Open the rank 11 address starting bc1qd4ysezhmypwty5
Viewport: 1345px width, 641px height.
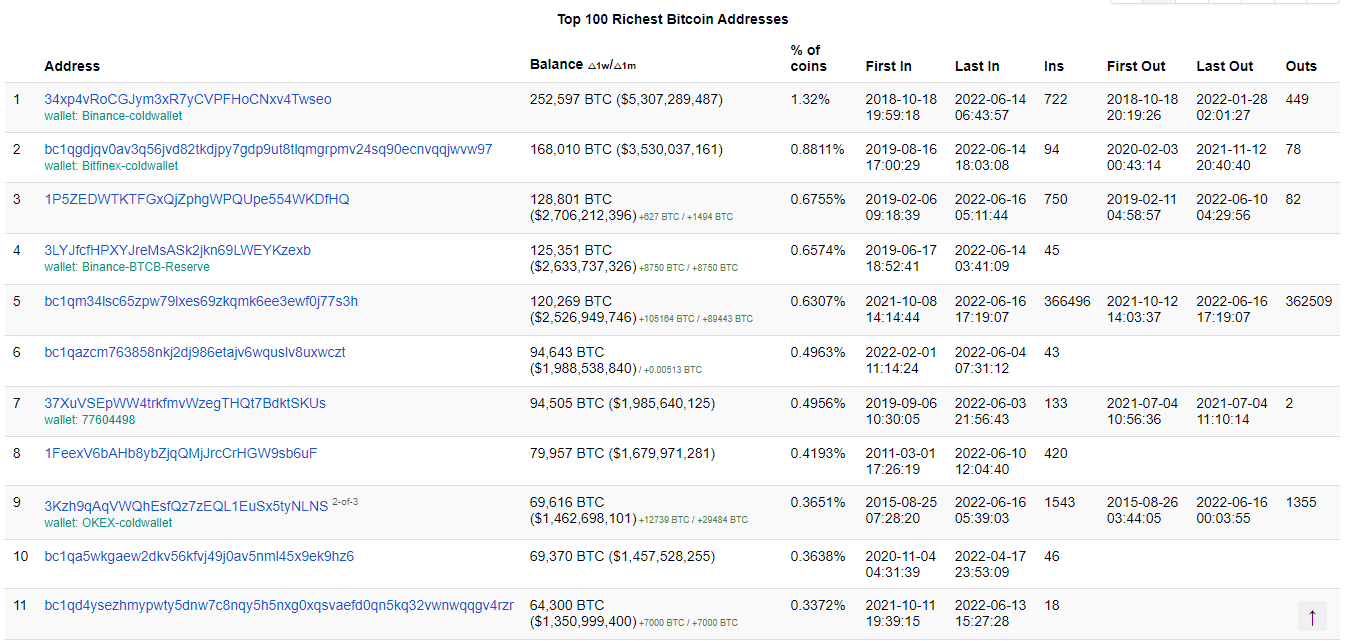pyautogui.click(x=279, y=606)
